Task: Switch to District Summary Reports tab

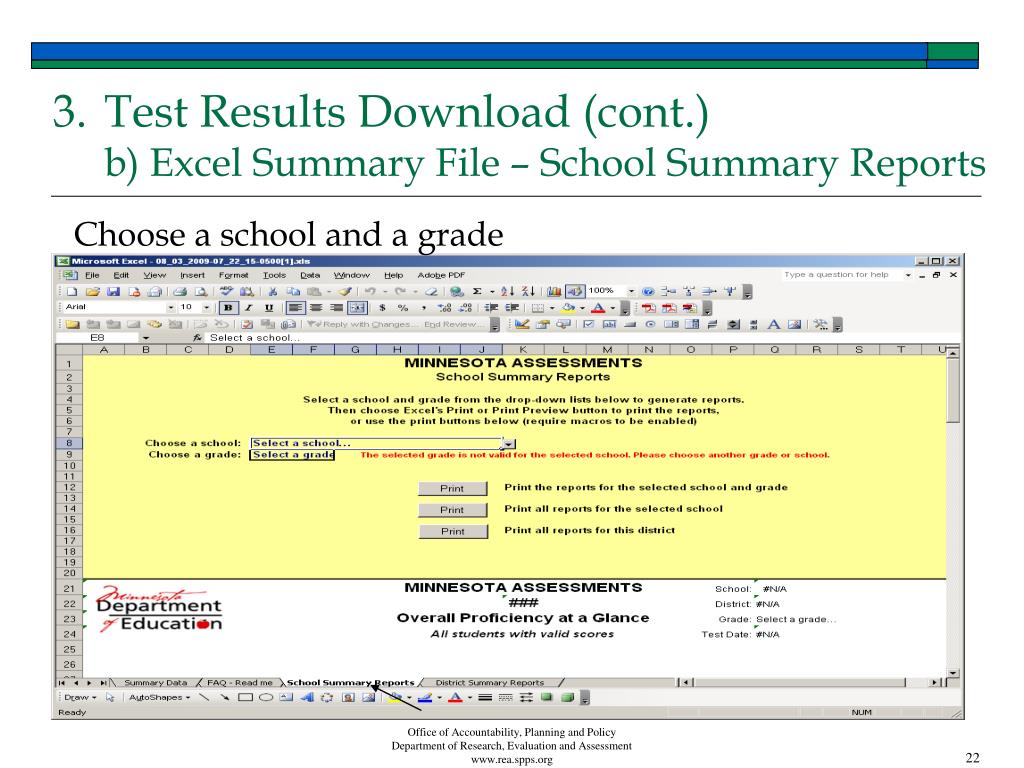Action: click(490, 682)
